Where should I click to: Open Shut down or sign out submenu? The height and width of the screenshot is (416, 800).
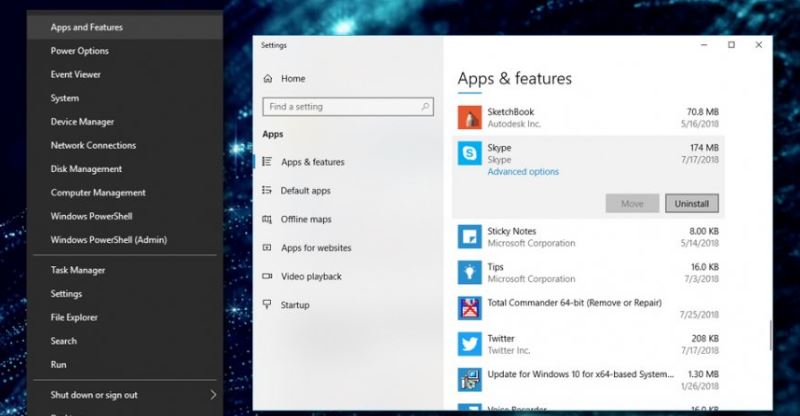(125, 395)
